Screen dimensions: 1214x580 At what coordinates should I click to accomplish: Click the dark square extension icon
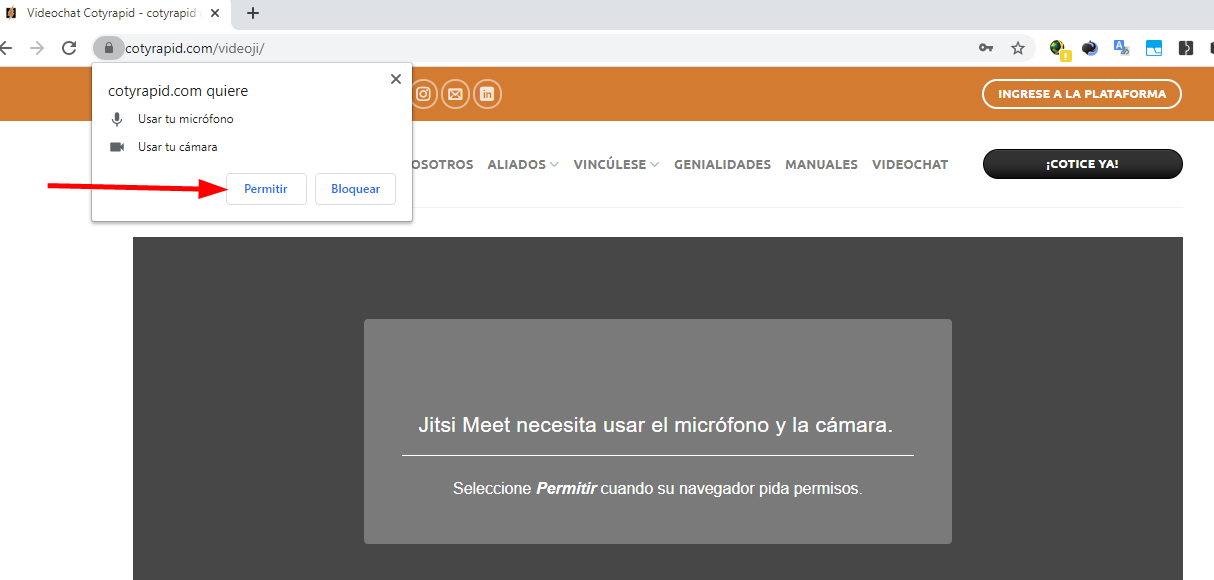1186,48
